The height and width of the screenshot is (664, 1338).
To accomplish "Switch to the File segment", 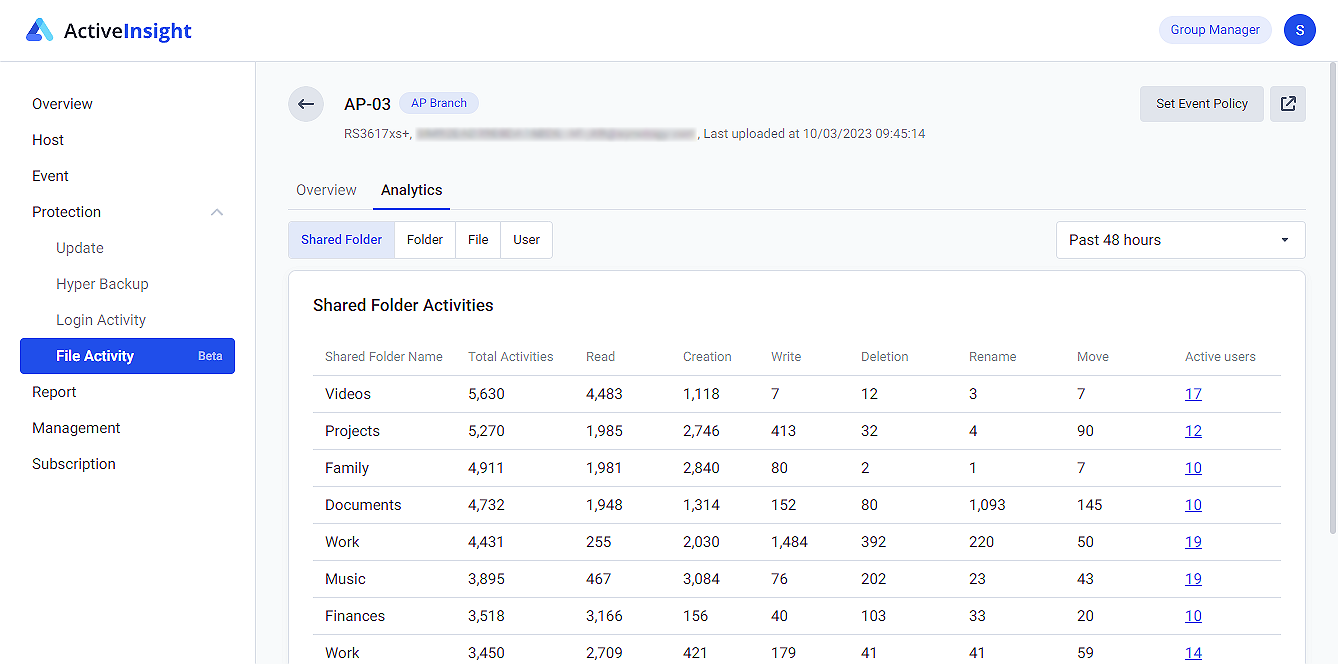I will click(x=478, y=240).
